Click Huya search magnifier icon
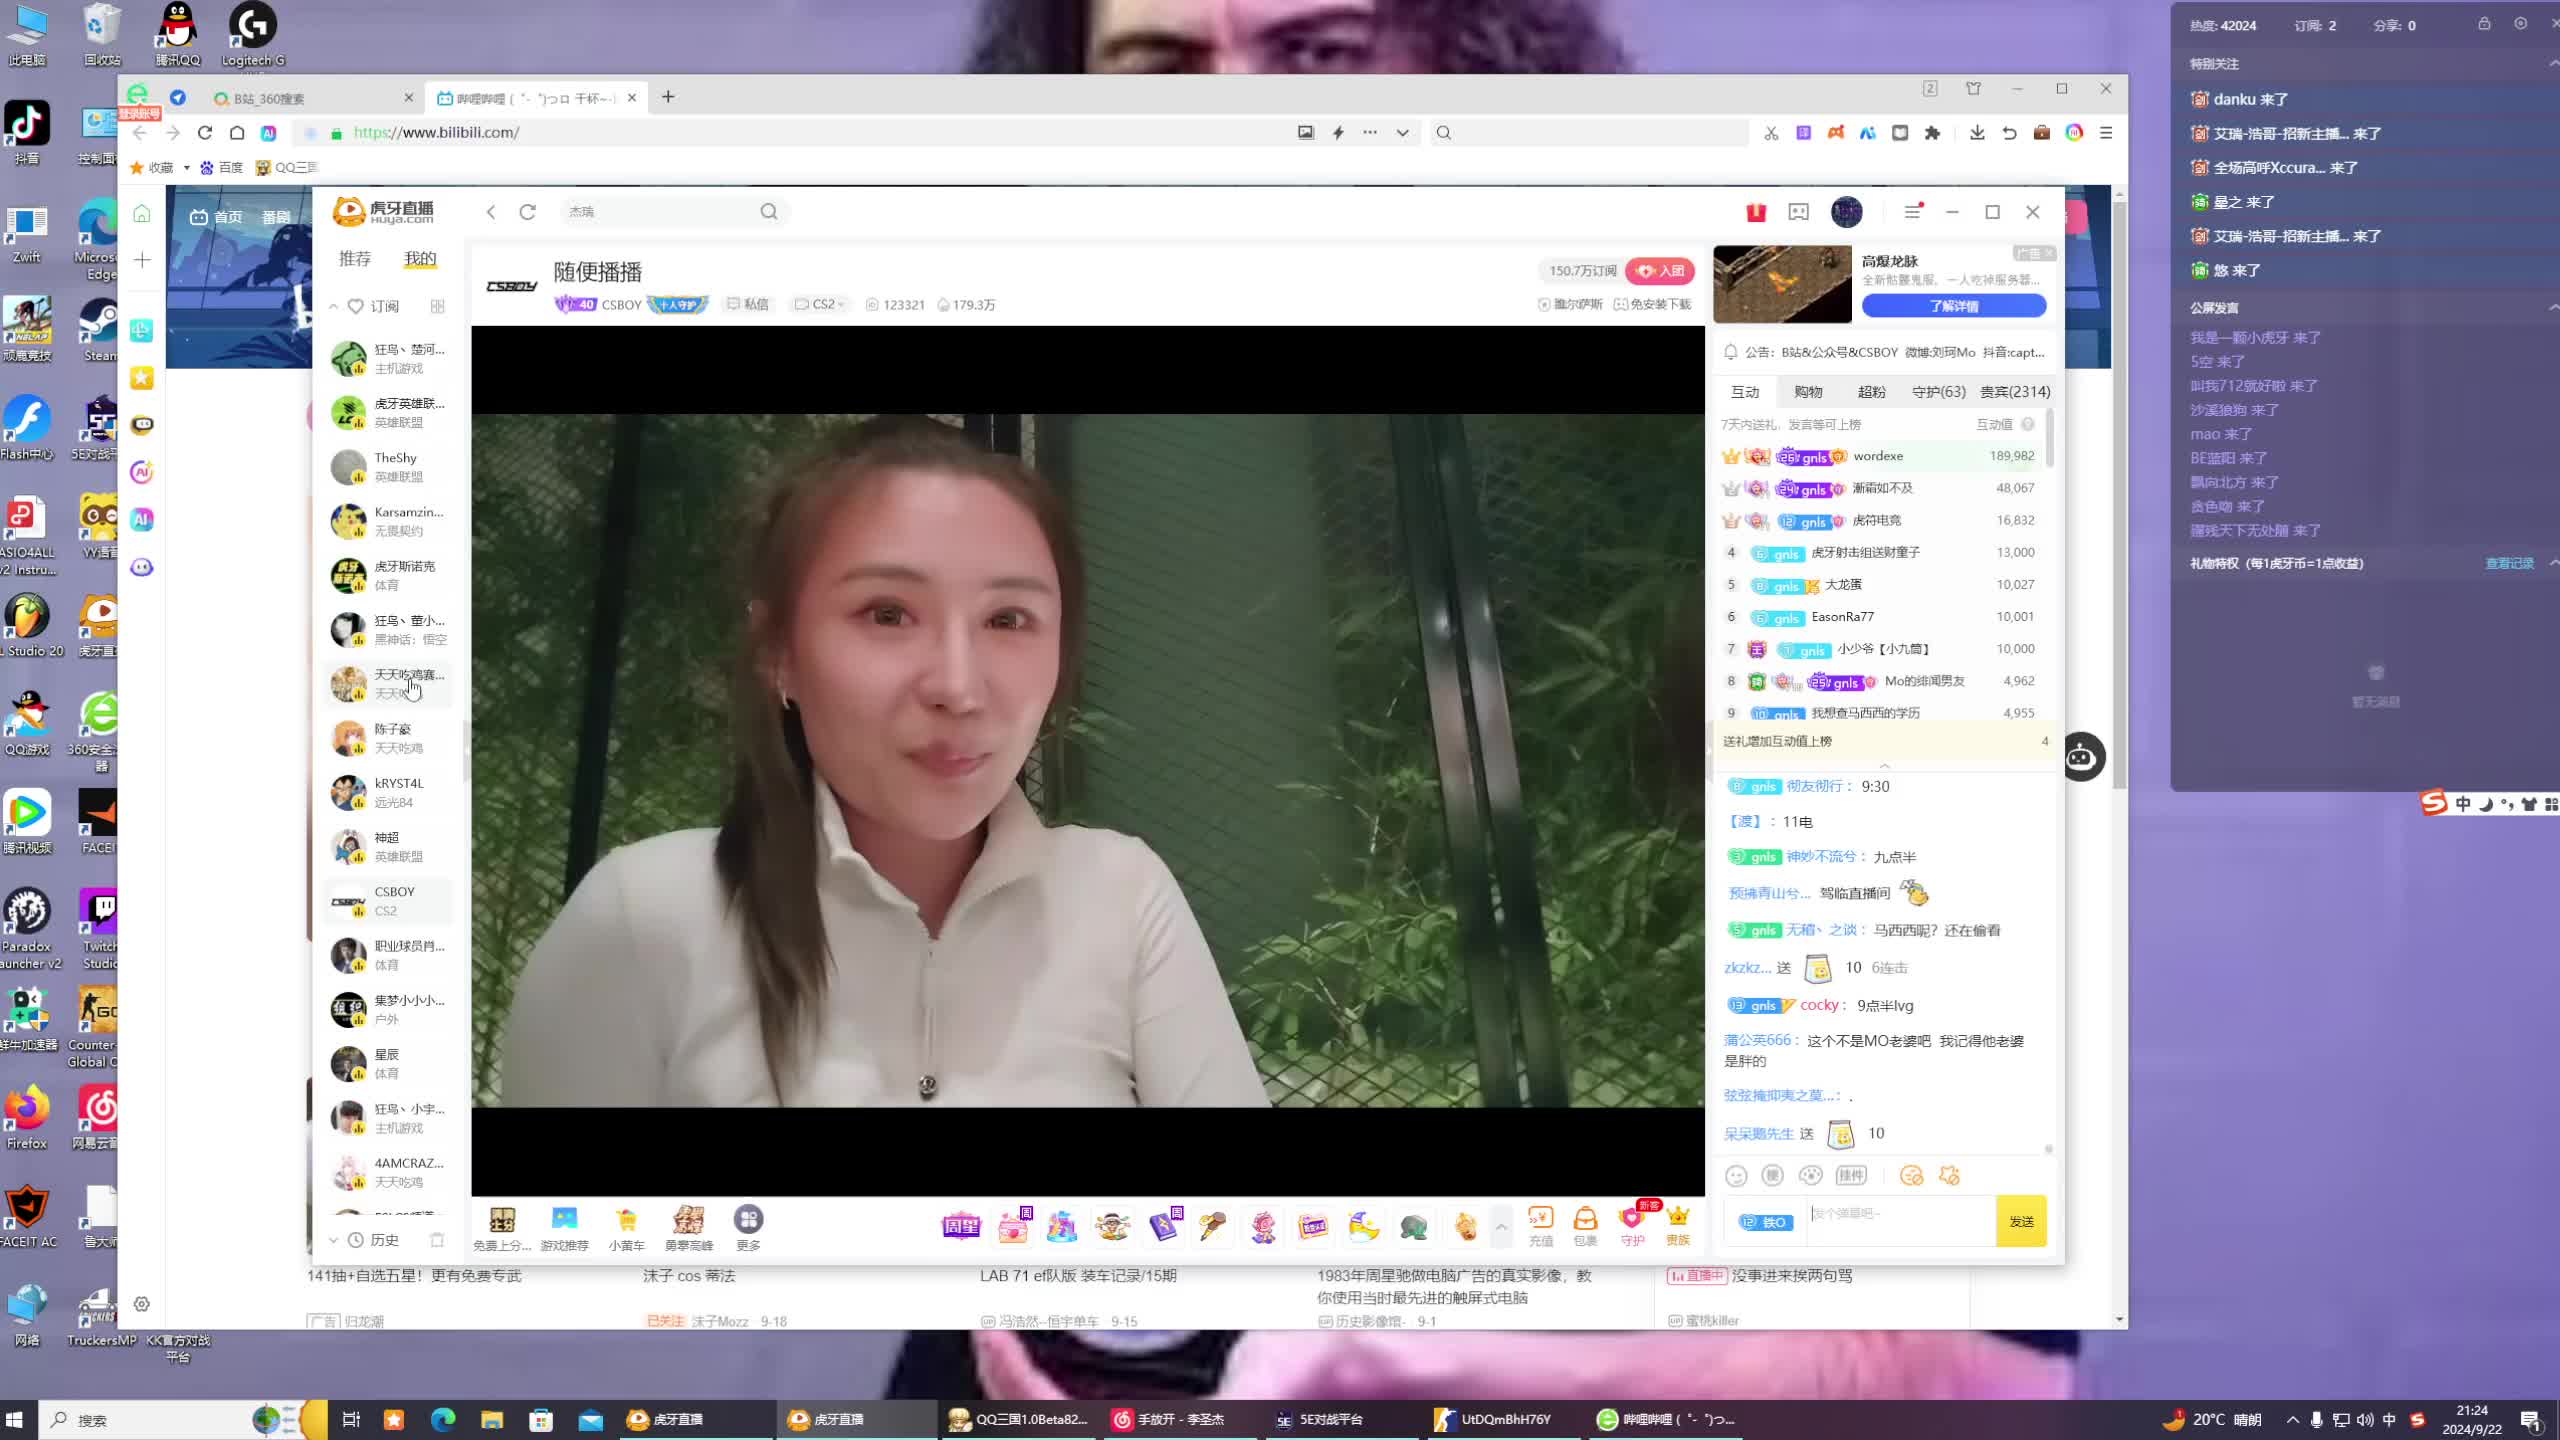This screenshot has width=2560, height=1440. pyautogui.click(x=768, y=212)
